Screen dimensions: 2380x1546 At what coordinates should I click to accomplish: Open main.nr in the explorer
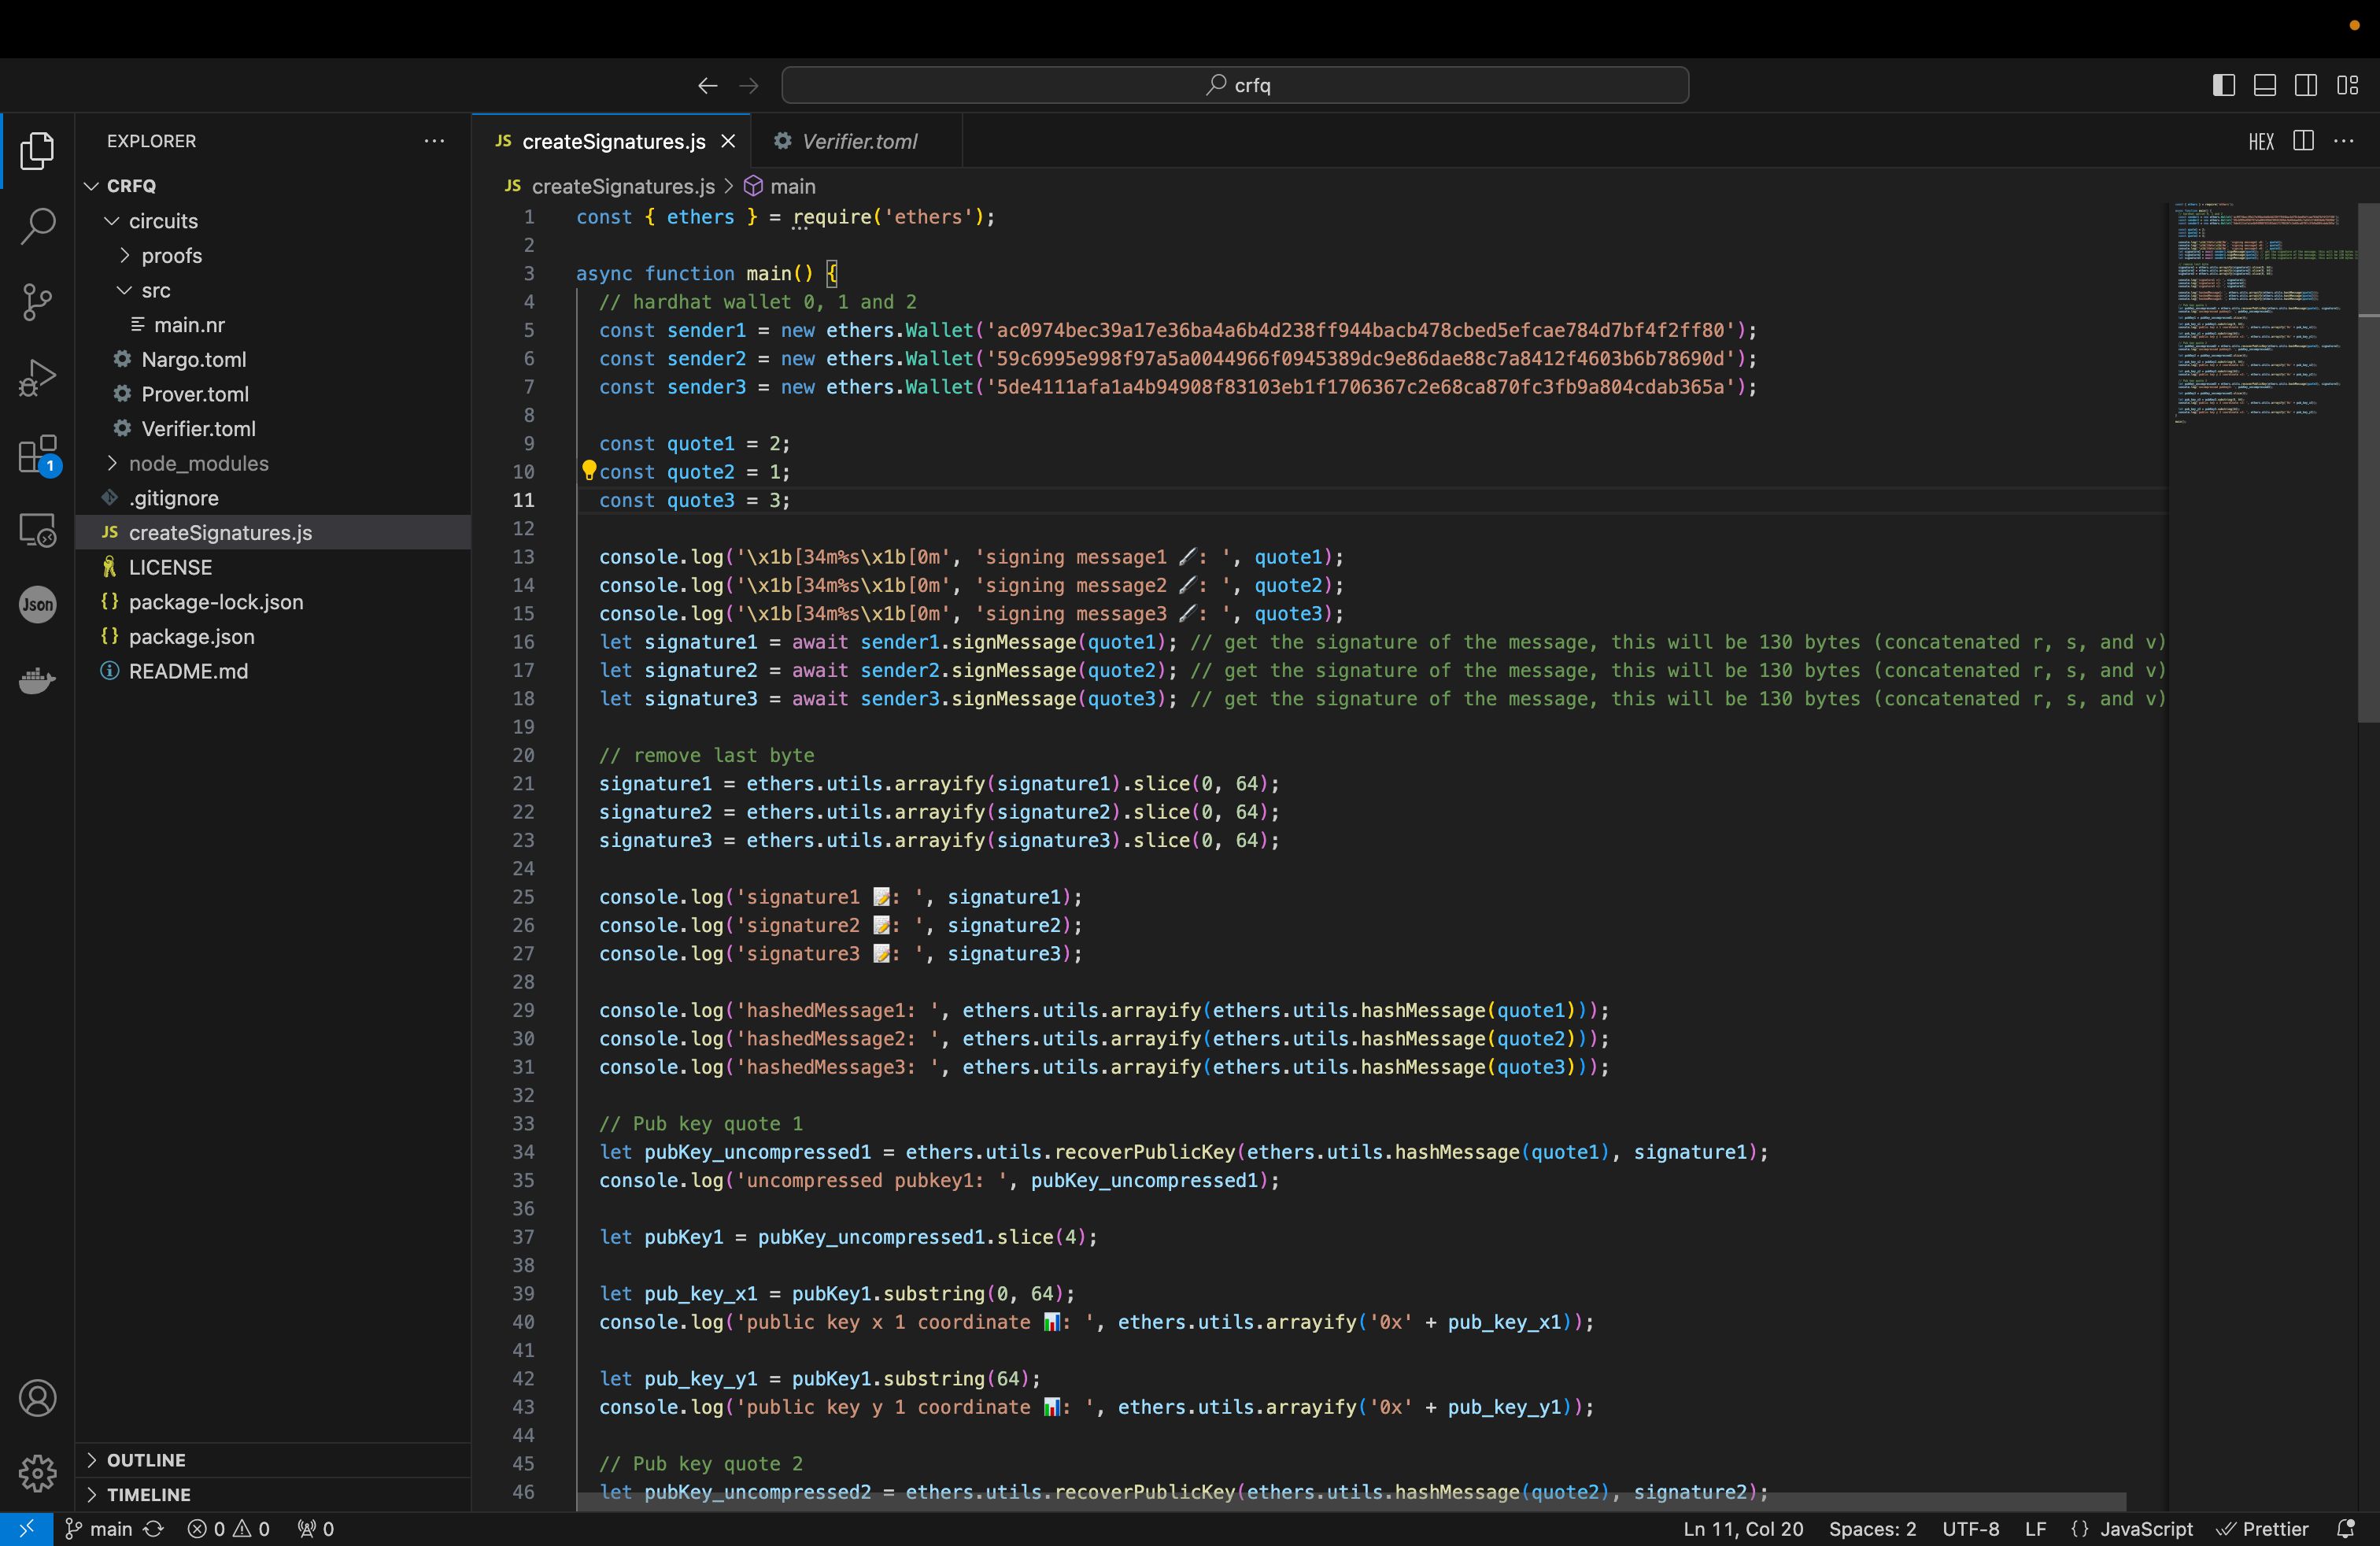pyautogui.click(x=272, y=325)
